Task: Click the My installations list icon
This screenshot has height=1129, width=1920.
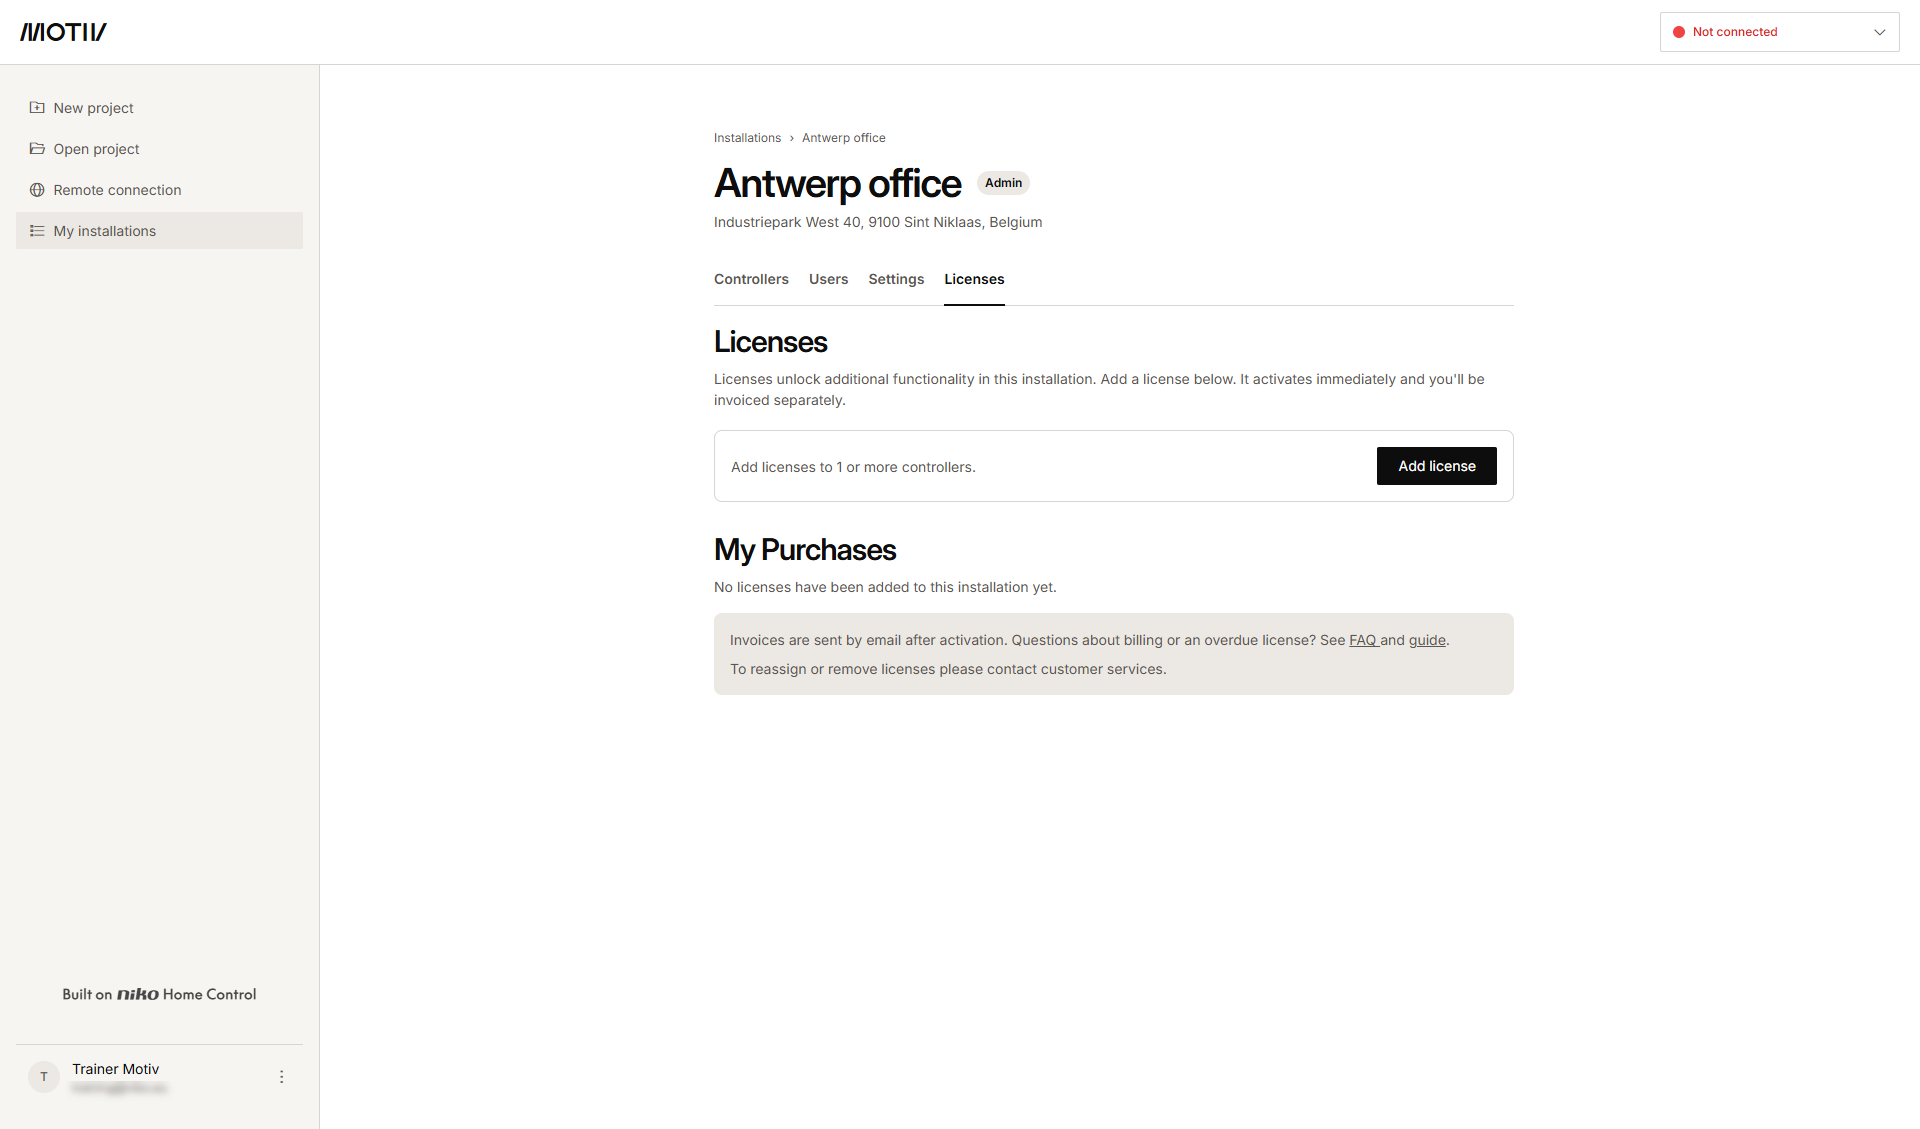Action: [x=37, y=230]
